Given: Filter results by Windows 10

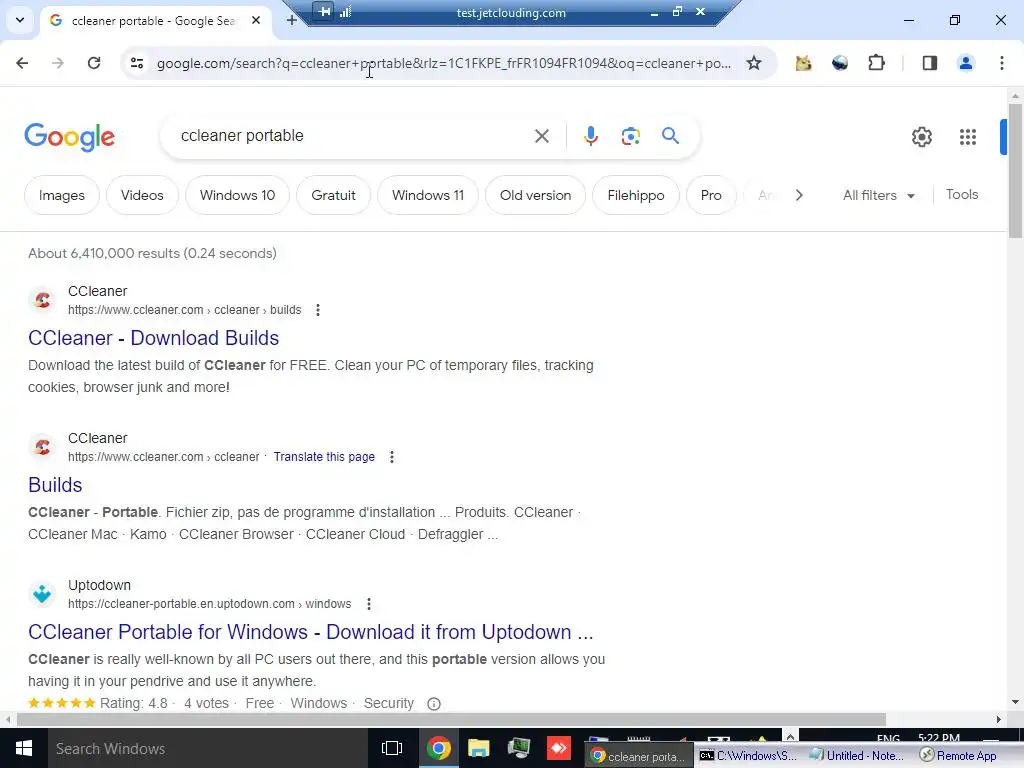Looking at the screenshot, I should 237,195.
